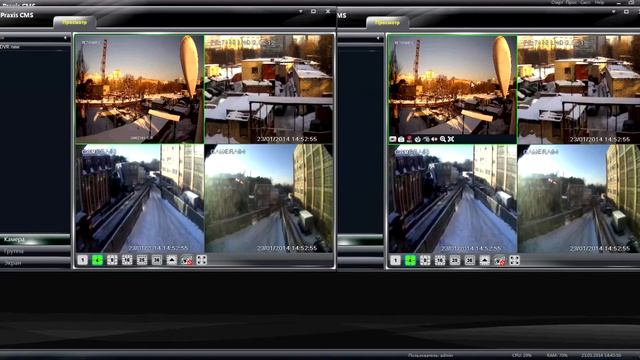Start video recording on selected right camera
The width and height of the screenshot is (640, 360).
click(393, 139)
